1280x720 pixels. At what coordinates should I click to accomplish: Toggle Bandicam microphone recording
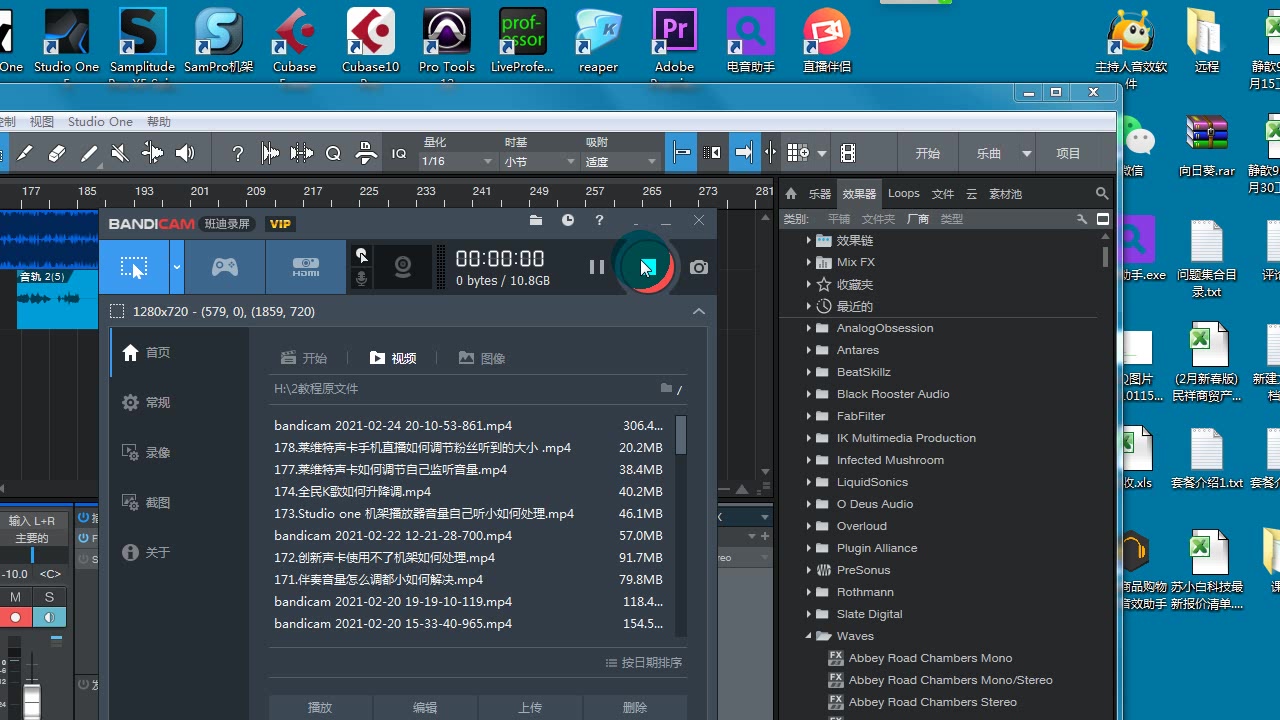[362, 278]
